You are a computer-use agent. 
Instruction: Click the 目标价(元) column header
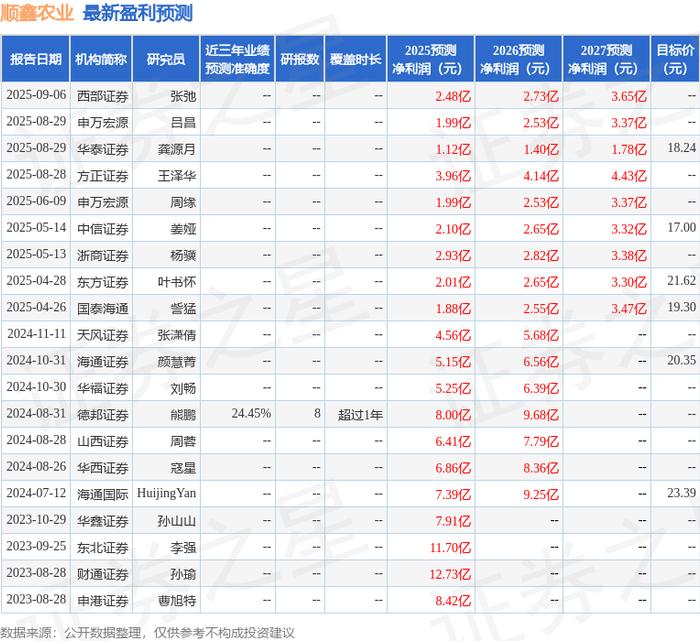click(x=675, y=59)
